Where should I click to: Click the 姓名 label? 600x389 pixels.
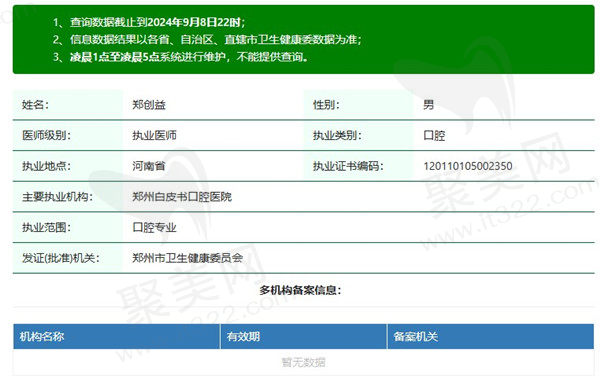(x=35, y=105)
